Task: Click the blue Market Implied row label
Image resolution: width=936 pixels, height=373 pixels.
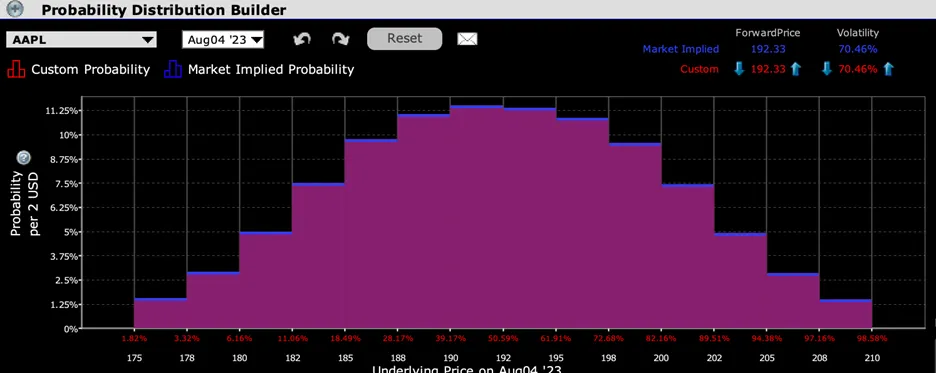Action: [x=681, y=50]
